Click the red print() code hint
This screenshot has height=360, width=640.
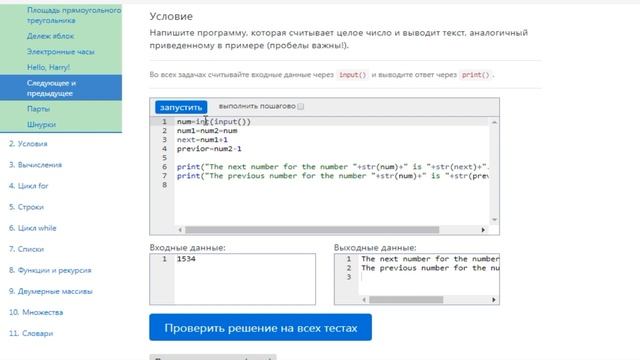coord(475,75)
